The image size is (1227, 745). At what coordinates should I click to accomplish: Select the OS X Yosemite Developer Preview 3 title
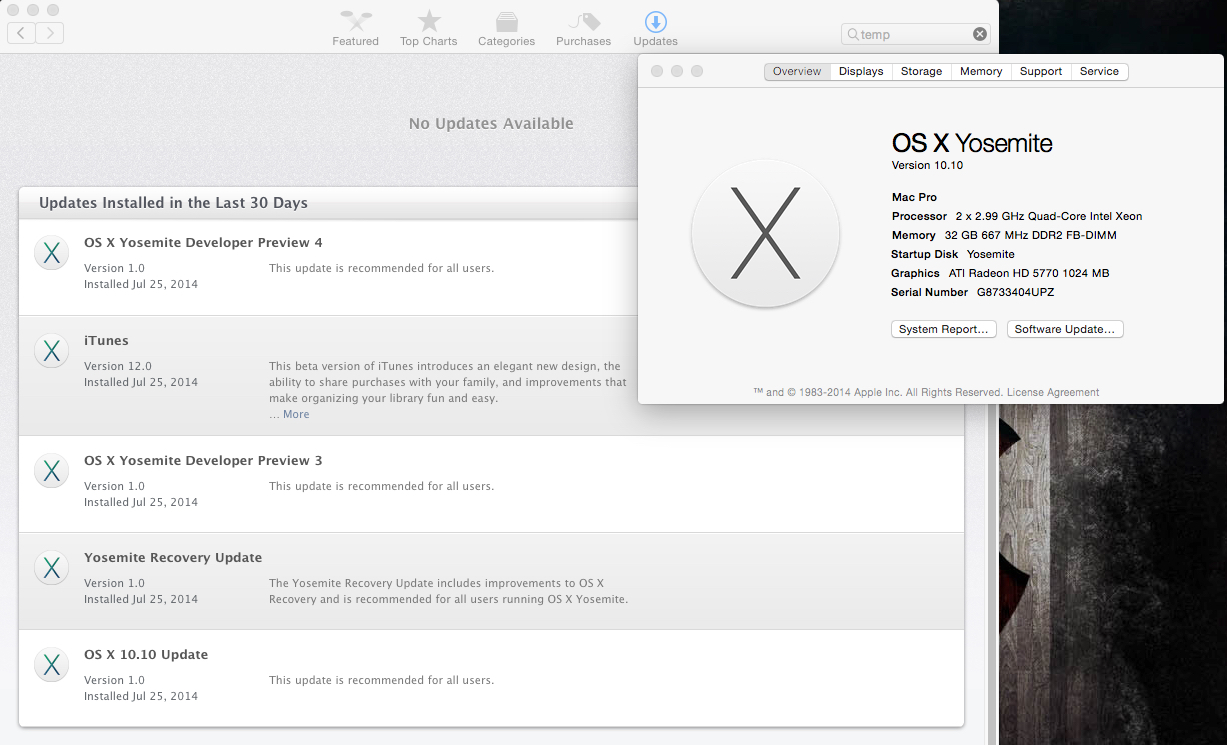(203, 460)
